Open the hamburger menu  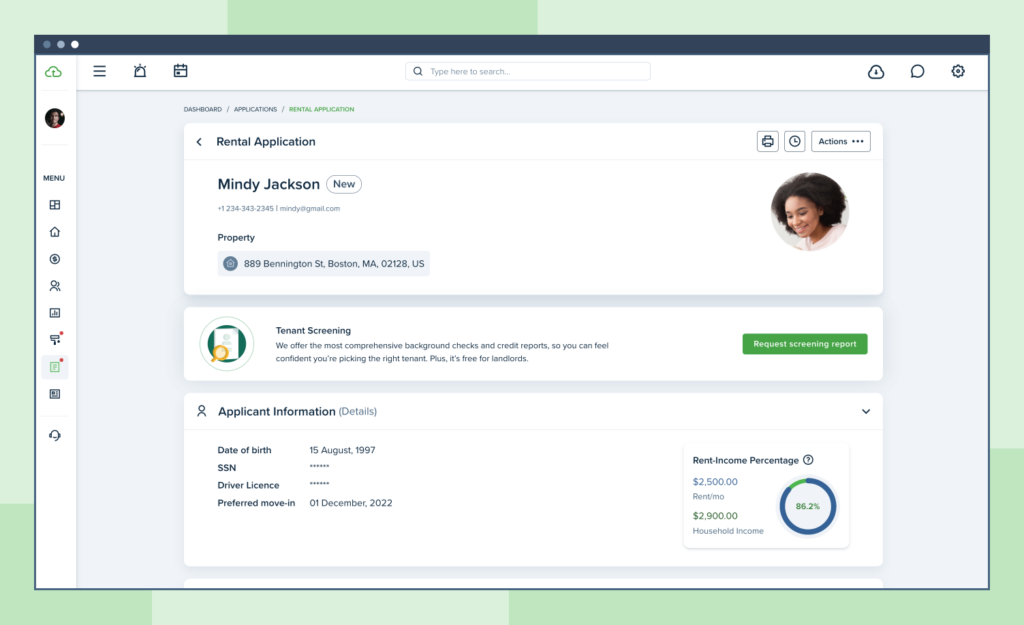99,71
